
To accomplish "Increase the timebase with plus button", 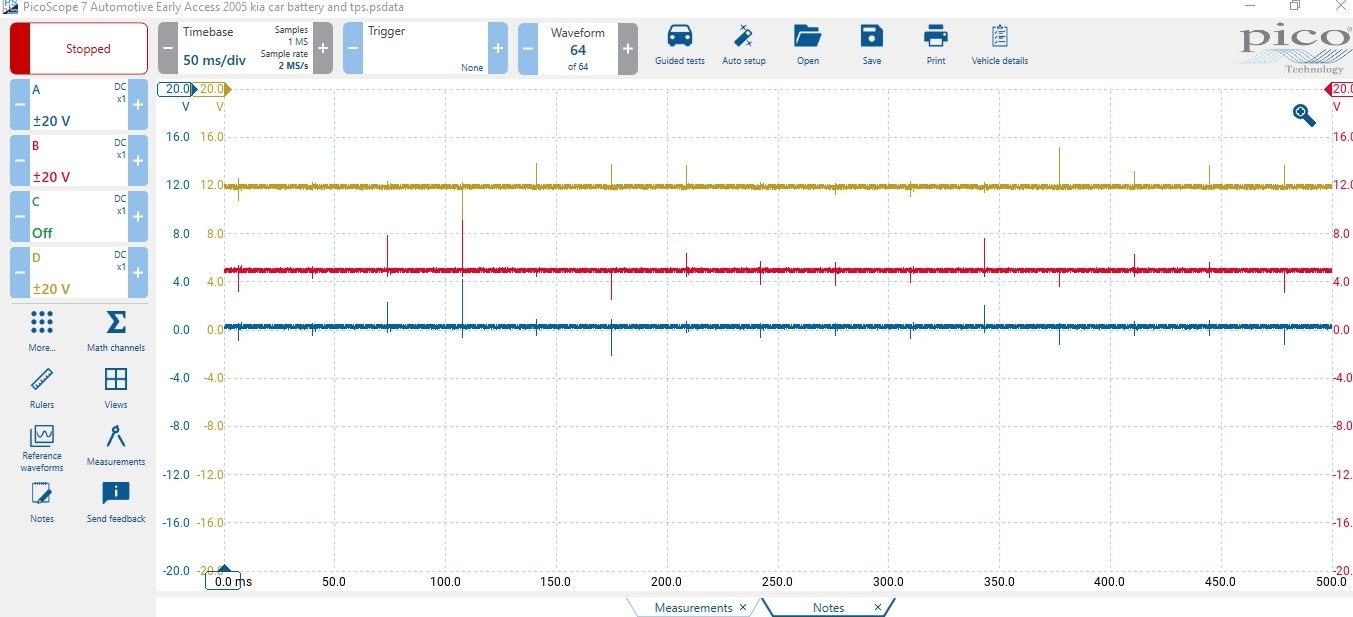I will (x=322, y=49).
